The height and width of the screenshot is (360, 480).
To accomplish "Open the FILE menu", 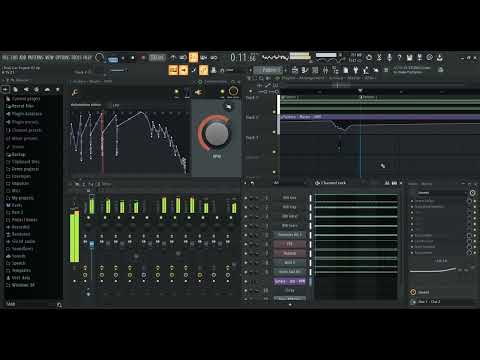I will [5, 57].
